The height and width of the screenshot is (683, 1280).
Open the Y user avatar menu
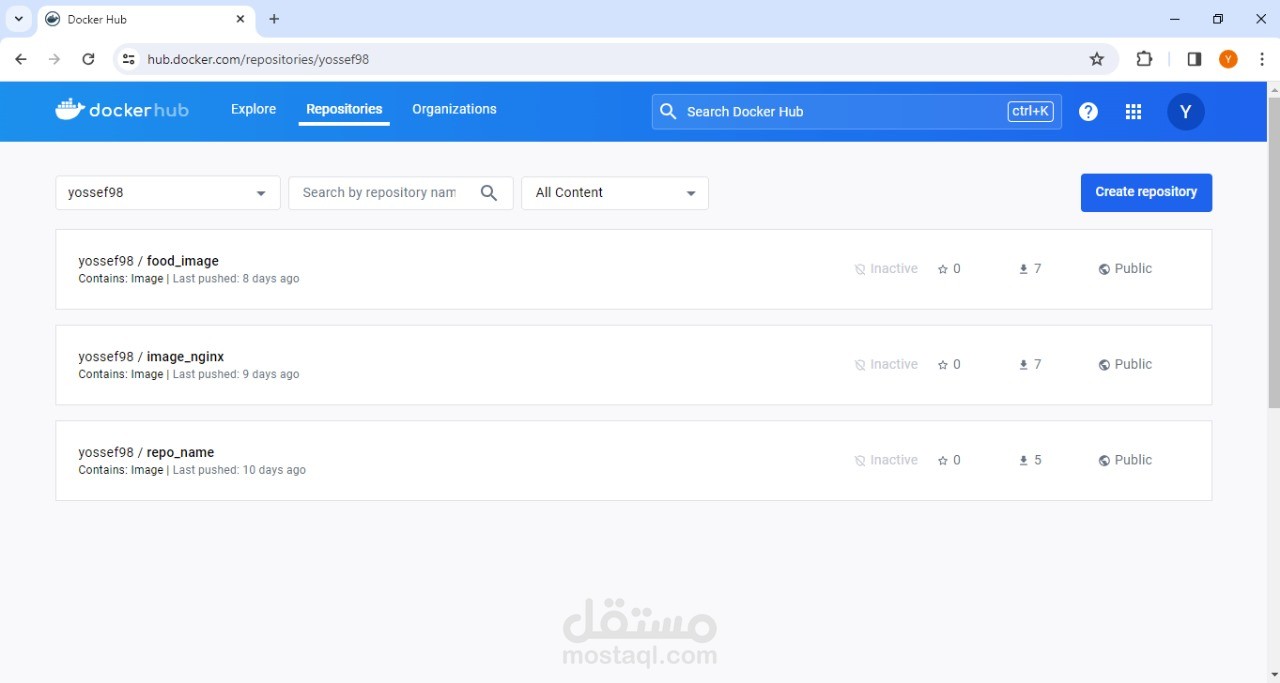click(1186, 112)
